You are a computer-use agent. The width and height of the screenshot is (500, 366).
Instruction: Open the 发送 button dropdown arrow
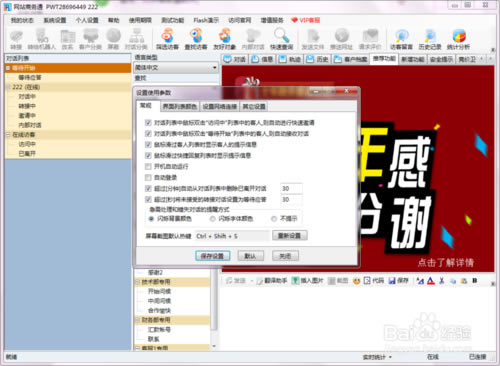(x=252, y=281)
